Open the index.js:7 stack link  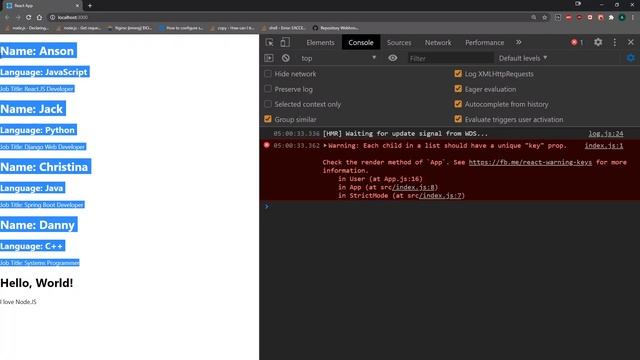(x=441, y=196)
